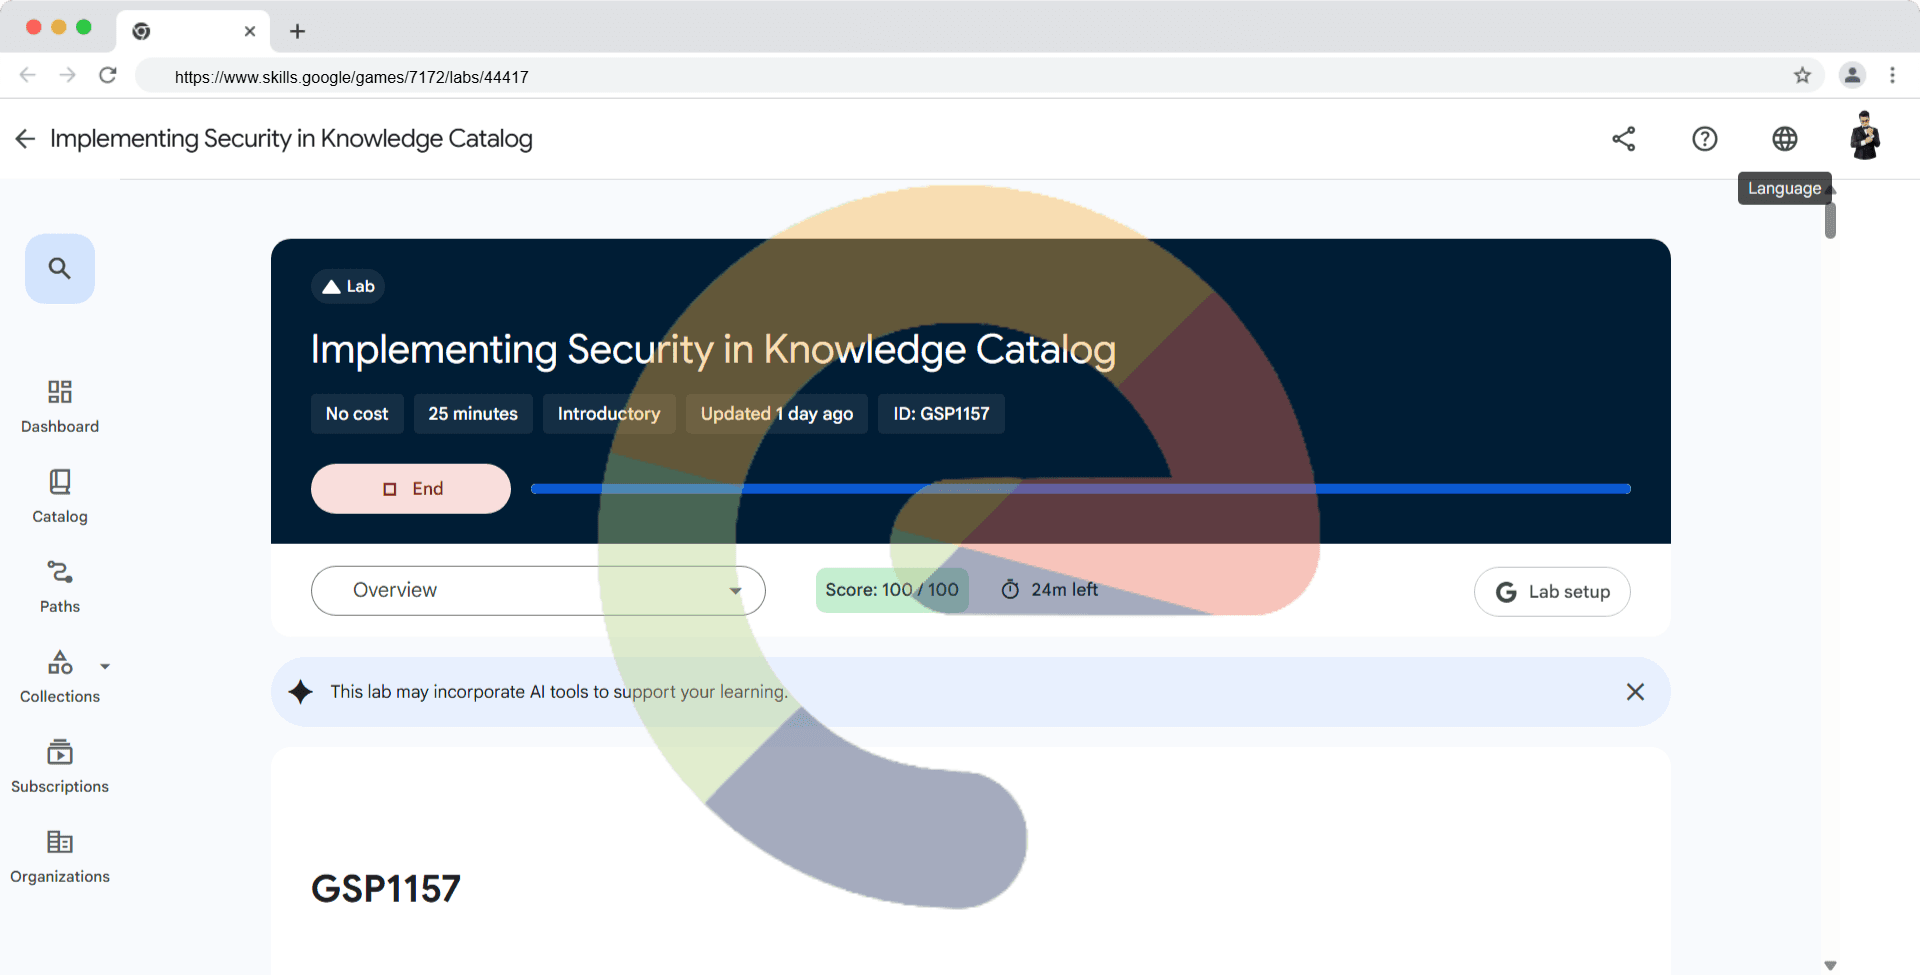The height and width of the screenshot is (975, 1920).
Task: Click the lab progress bar
Action: pyautogui.click(x=1081, y=489)
